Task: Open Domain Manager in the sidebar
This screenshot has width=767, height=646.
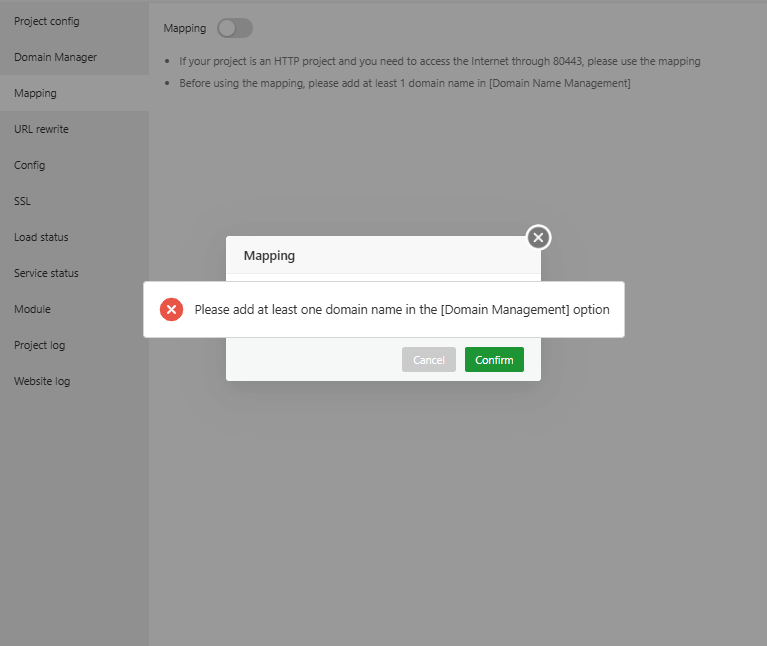Action: click(74, 57)
